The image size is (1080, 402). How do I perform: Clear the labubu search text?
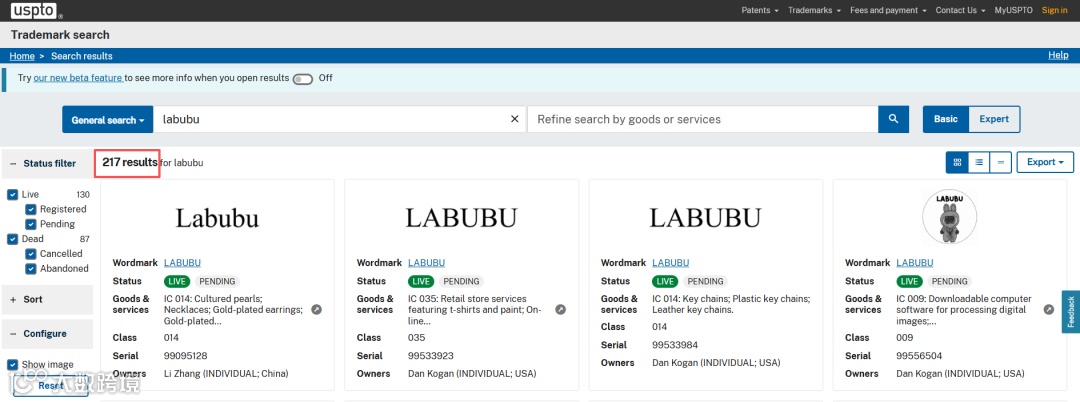pyautogui.click(x=514, y=119)
